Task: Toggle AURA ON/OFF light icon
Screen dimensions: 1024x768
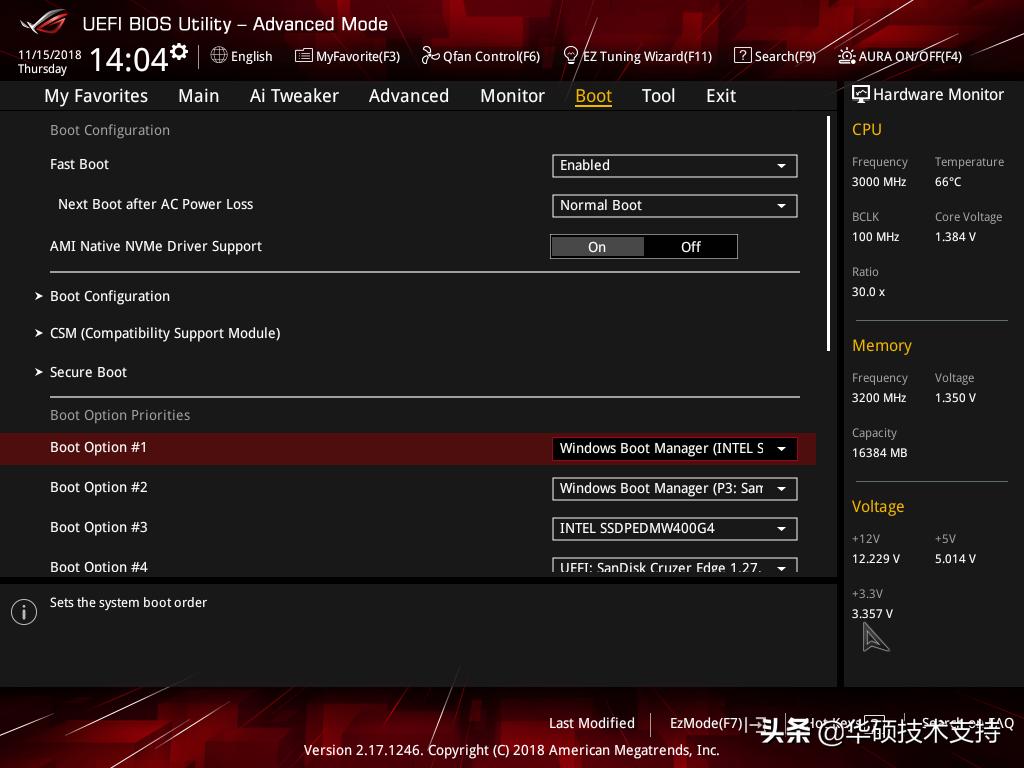Action: (x=846, y=56)
